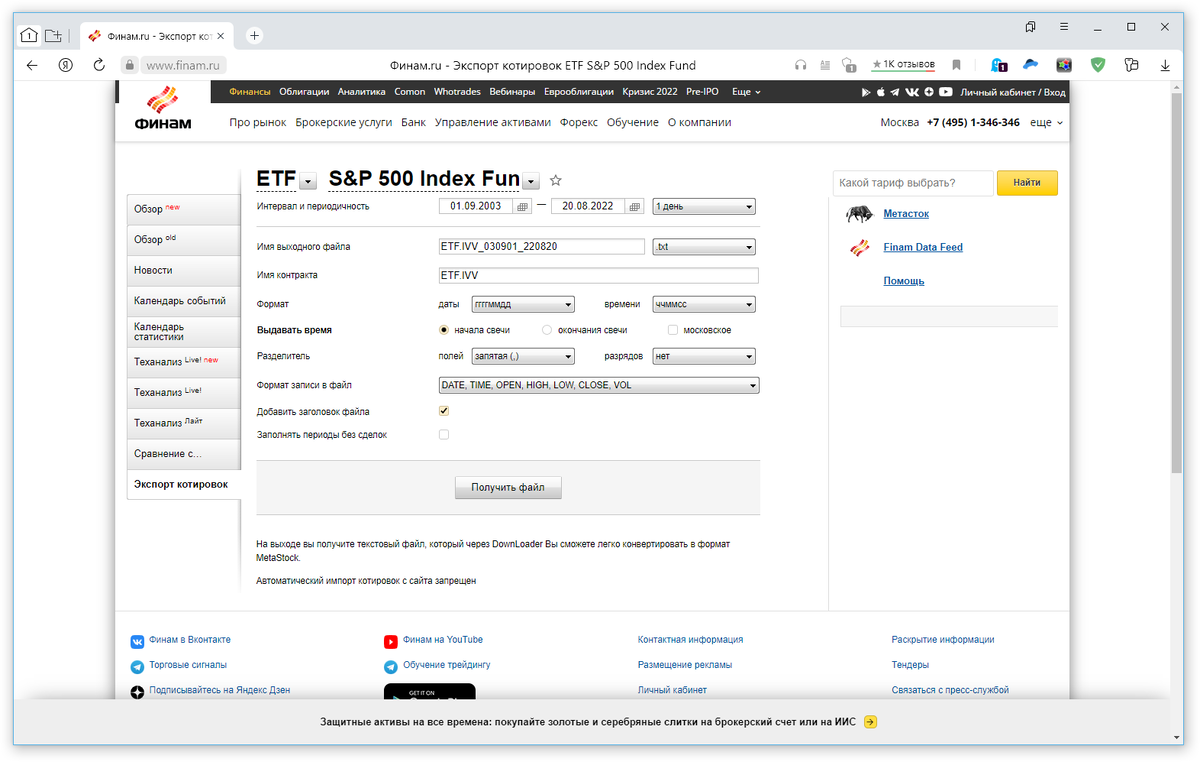Open the date format 'ггггммдд' dropdown

523,304
